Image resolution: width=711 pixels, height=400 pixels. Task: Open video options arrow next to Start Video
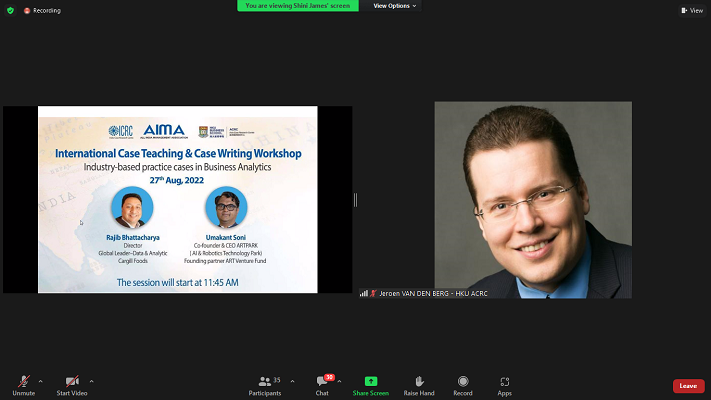91,381
